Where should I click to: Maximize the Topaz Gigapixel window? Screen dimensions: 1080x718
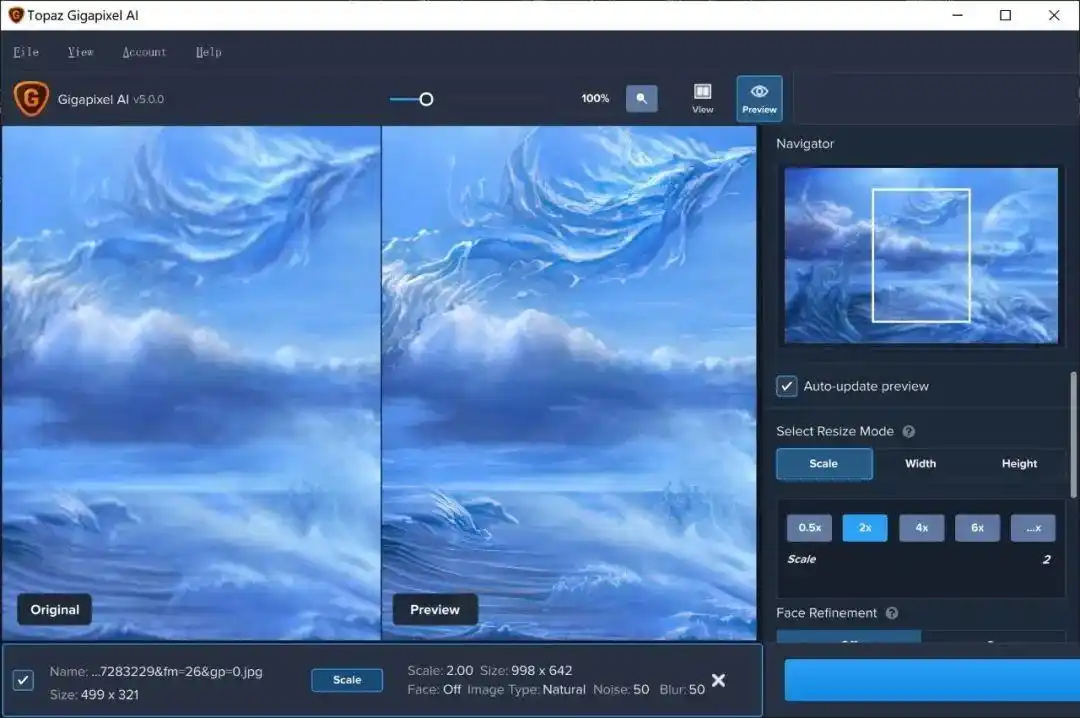point(1005,15)
